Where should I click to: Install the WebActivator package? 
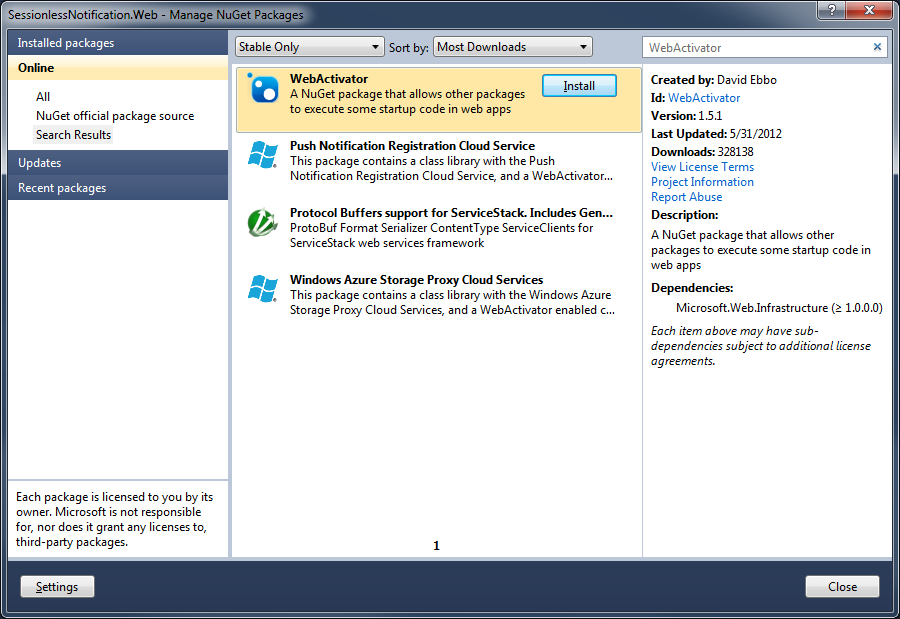coord(579,86)
